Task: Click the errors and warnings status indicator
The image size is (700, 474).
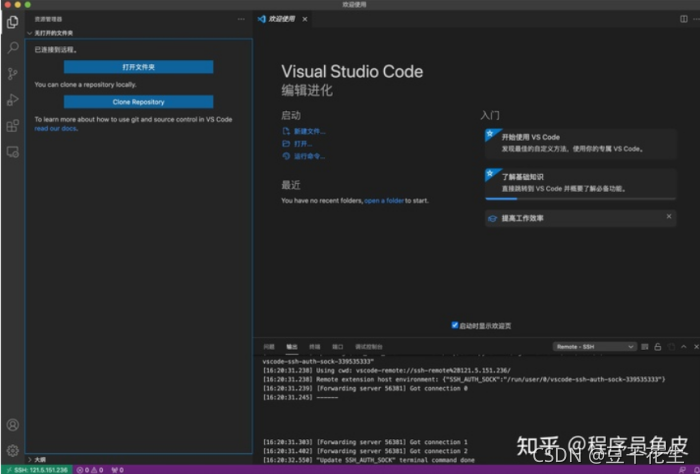Action: pyautogui.click(x=90, y=470)
